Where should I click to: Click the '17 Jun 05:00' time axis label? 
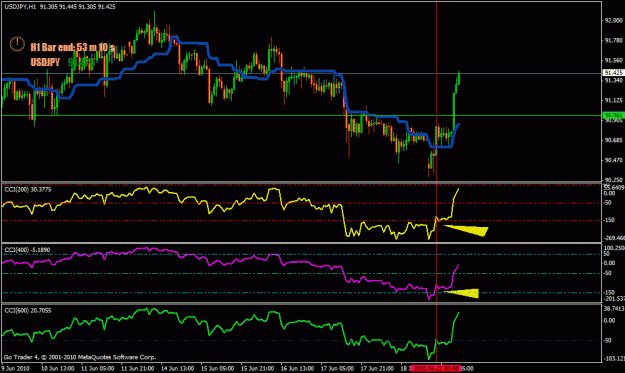click(337, 369)
